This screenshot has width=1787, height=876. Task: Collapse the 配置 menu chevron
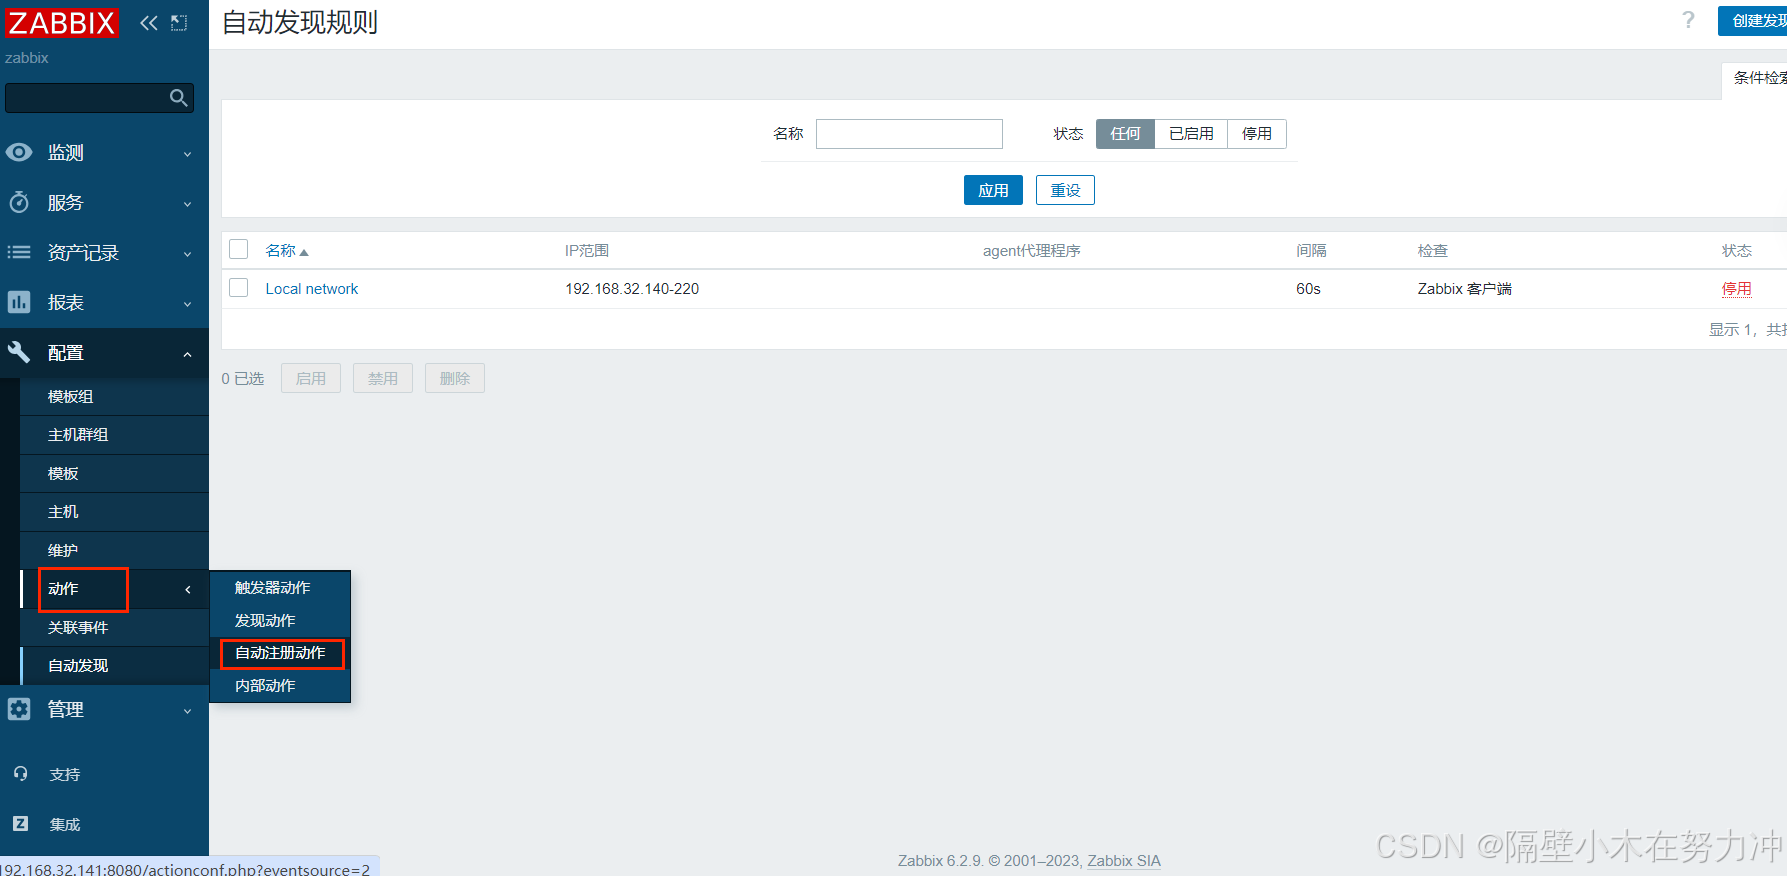click(x=187, y=354)
